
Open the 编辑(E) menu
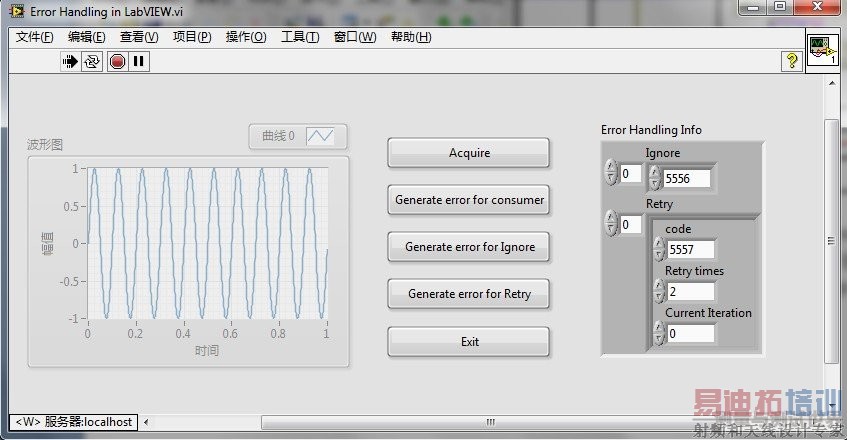(x=86, y=37)
